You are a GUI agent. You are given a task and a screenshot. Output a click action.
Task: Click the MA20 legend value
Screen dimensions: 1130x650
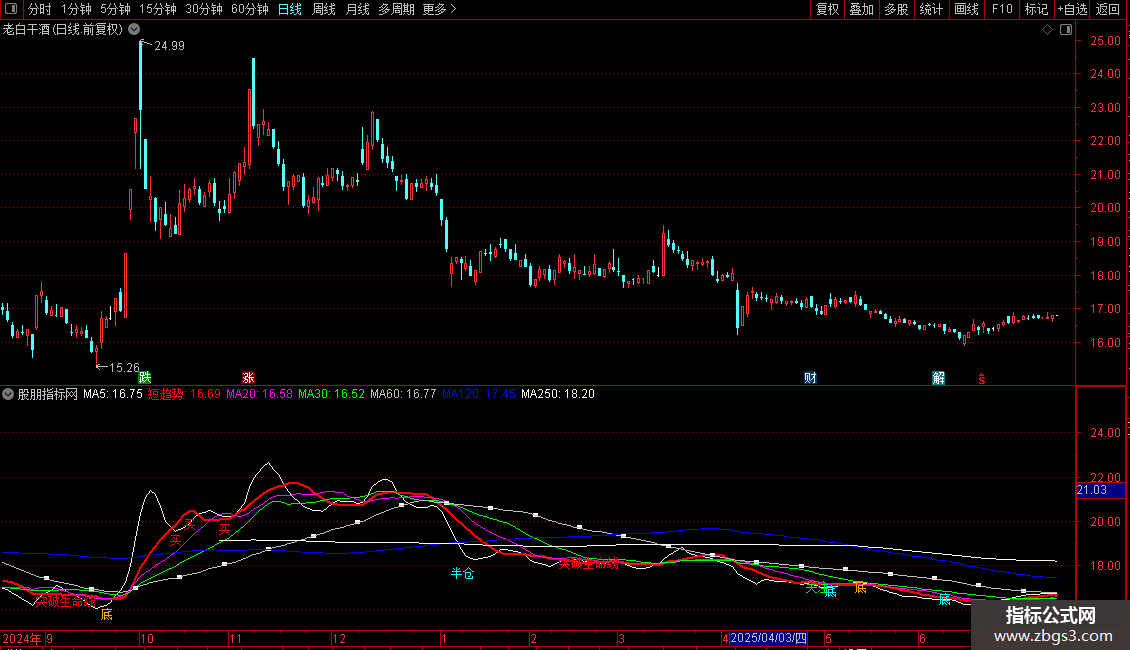tap(259, 394)
